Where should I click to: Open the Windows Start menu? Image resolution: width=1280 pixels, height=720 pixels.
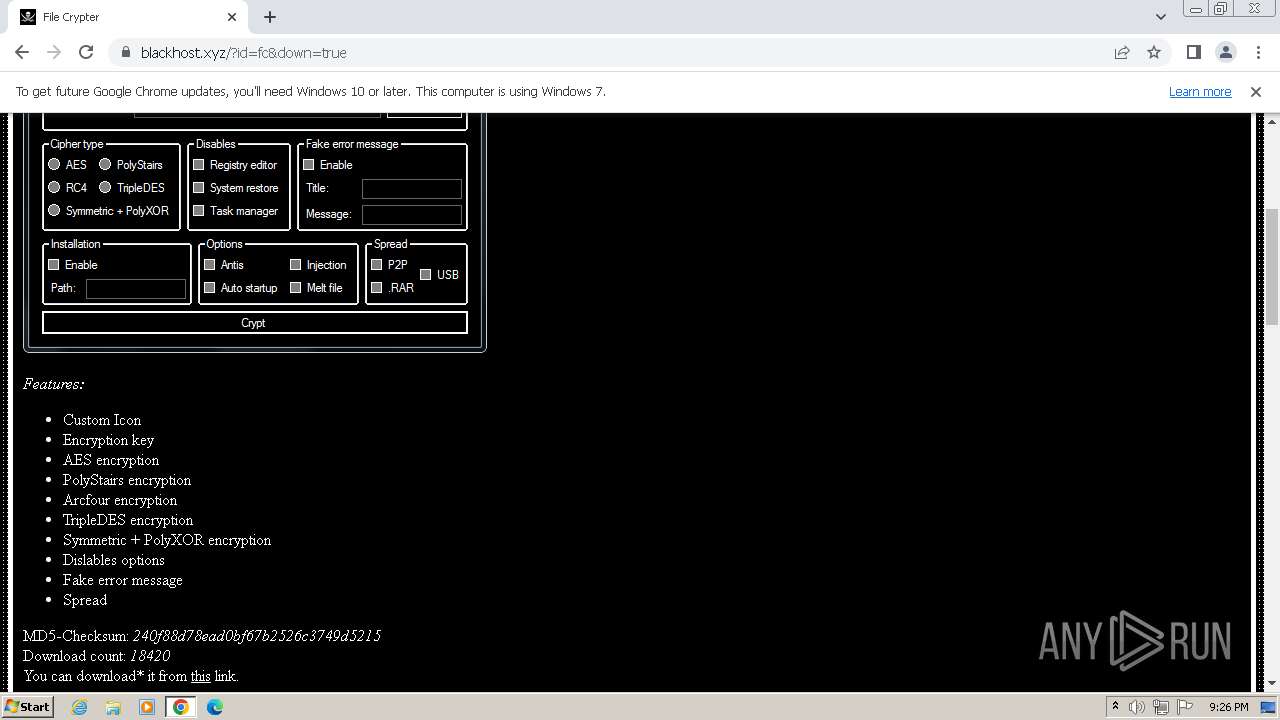pos(27,706)
